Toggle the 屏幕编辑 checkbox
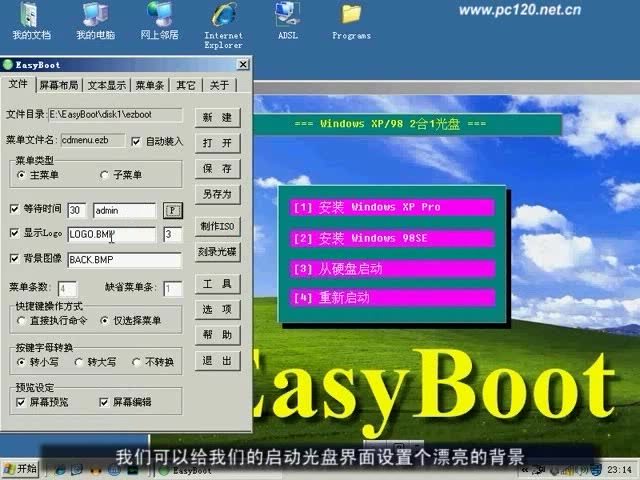Viewport: 640px width, 480px height. point(104,402)
